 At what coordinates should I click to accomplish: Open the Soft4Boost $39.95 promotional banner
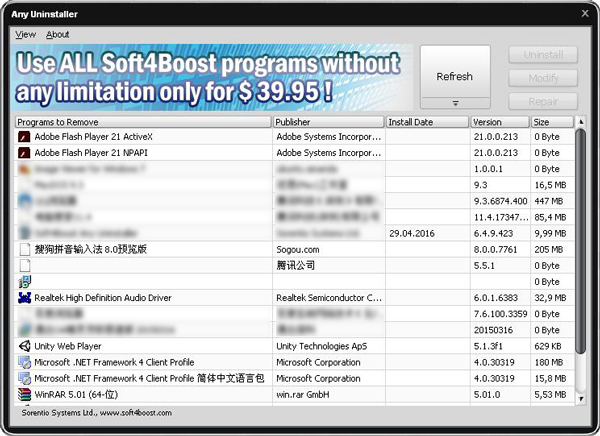212,78
